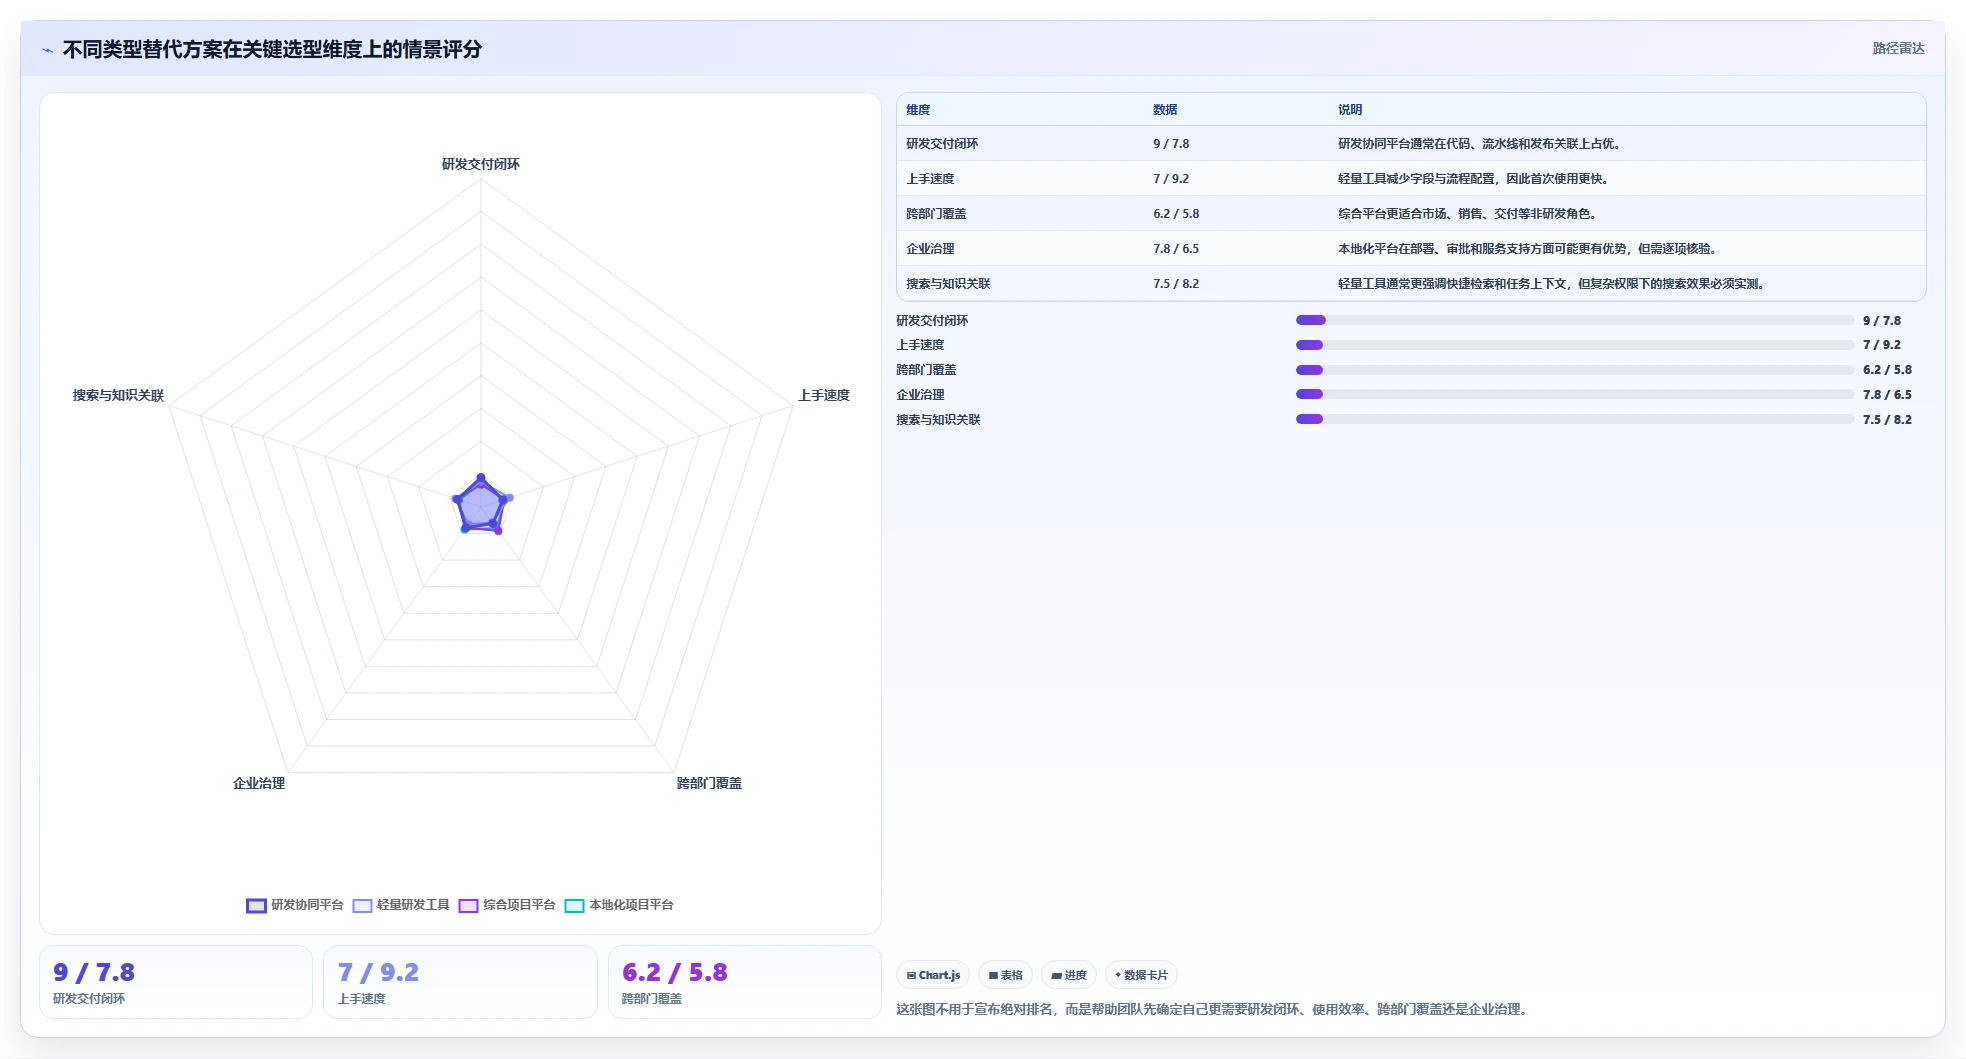Toggle the 综合项目平台 legend swatch
This screenshot has width=1966, height=1059.
(x=468, y=906)
